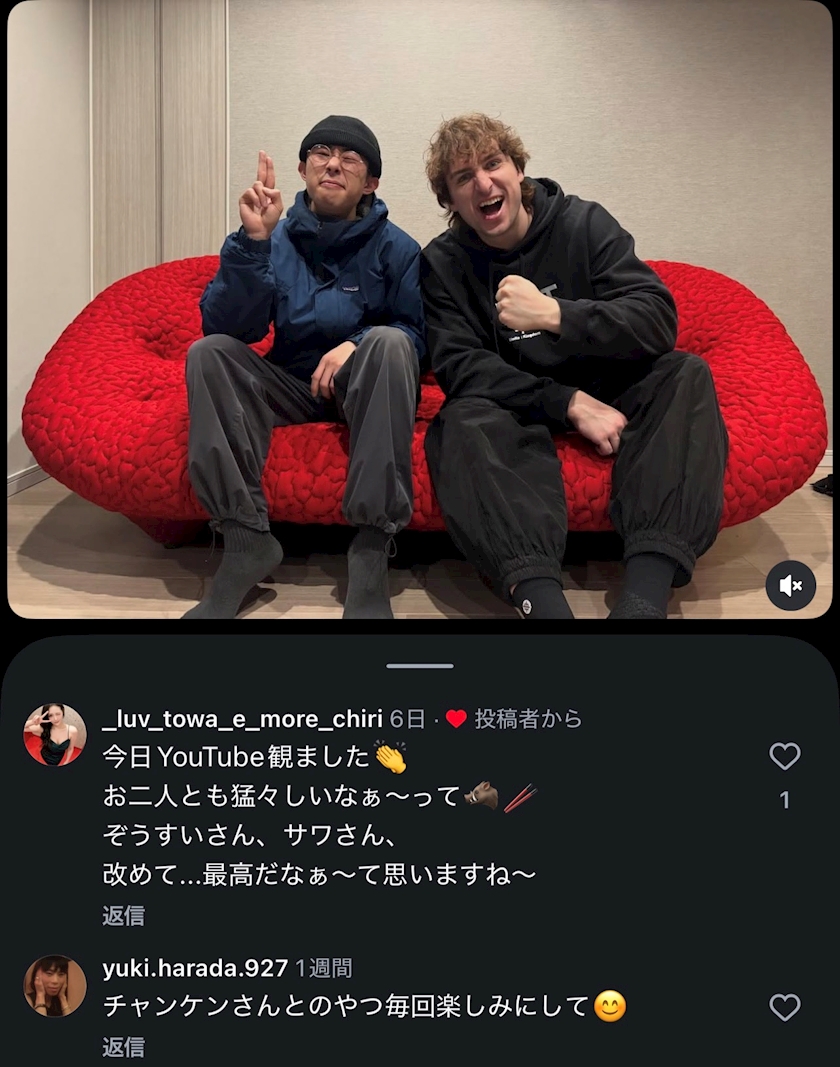The width and height of the screenshot is (840, 1067).
Task: Tap the 1週間 timestamp on second comment
Action: (324, 968)
